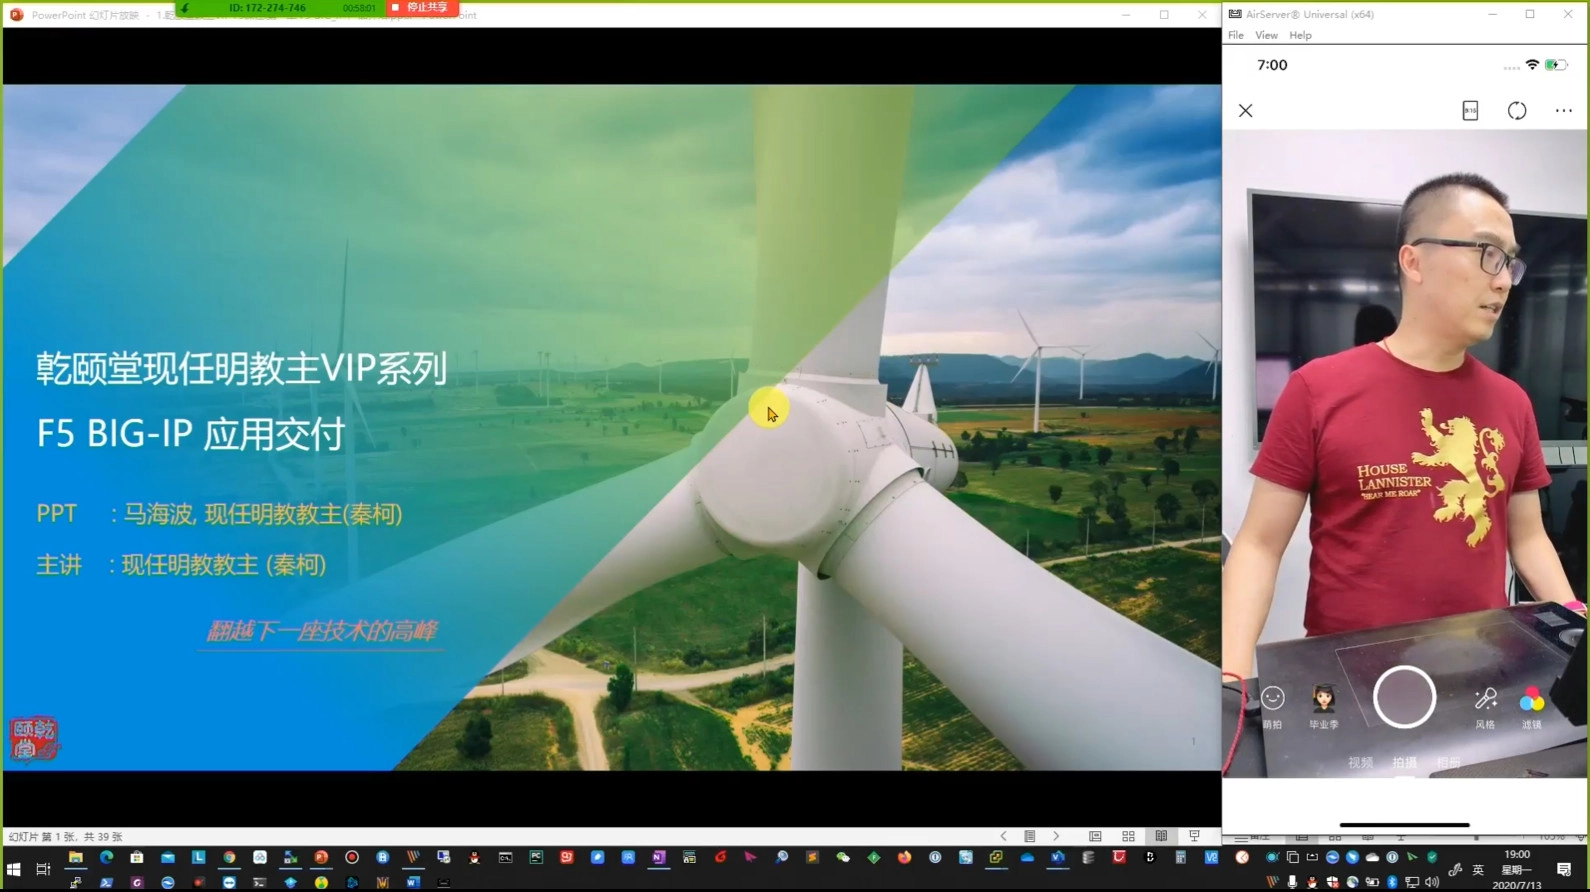
Task: Open the 风格 style brush tool
Action: (x=1485, y=700)
